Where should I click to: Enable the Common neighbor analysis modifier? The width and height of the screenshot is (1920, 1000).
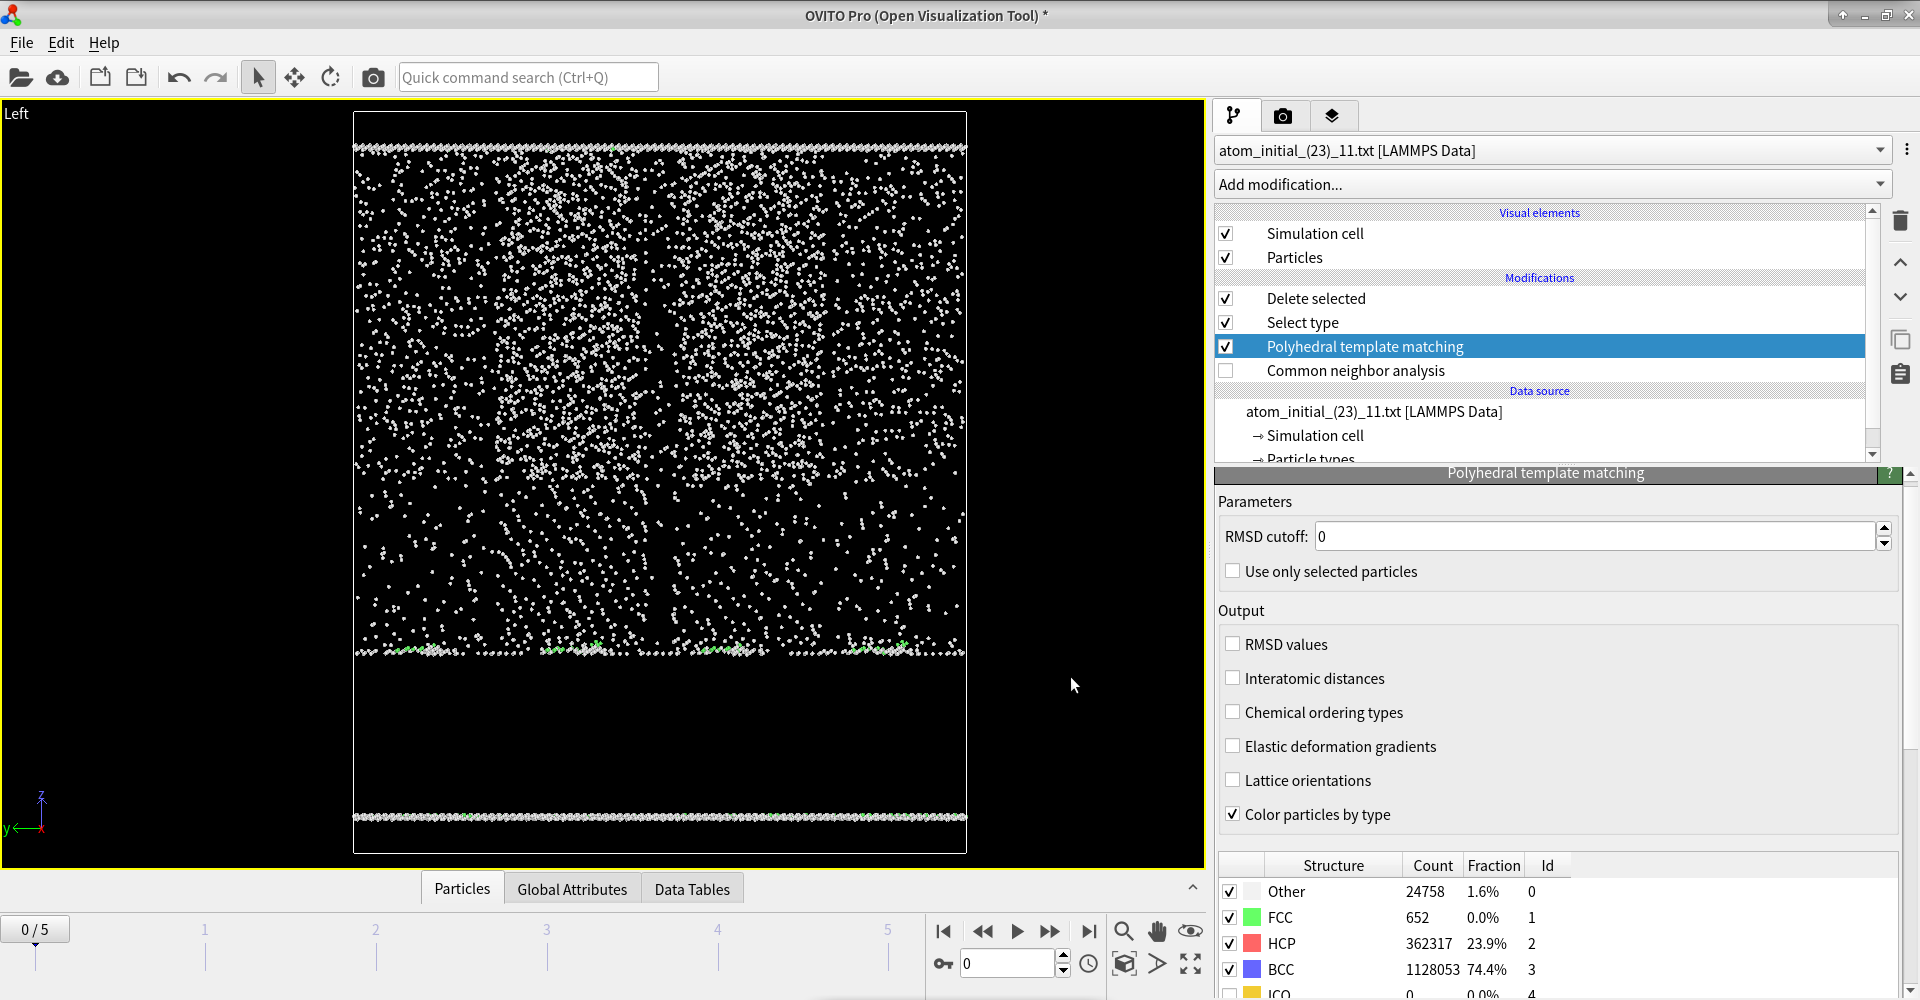click(x=1226, y=371)
